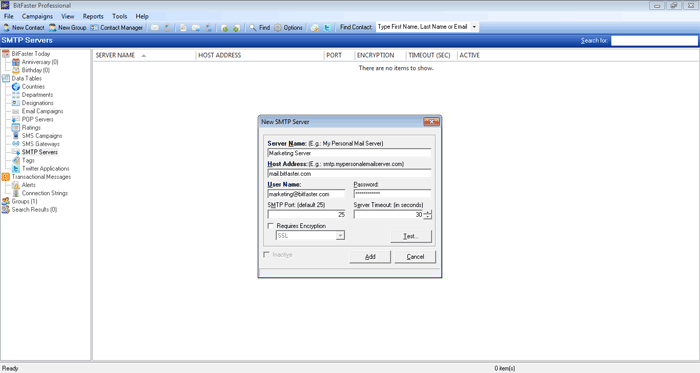Open the SSL encryption type dropdown
700x373 pixels.
(340, 236)
